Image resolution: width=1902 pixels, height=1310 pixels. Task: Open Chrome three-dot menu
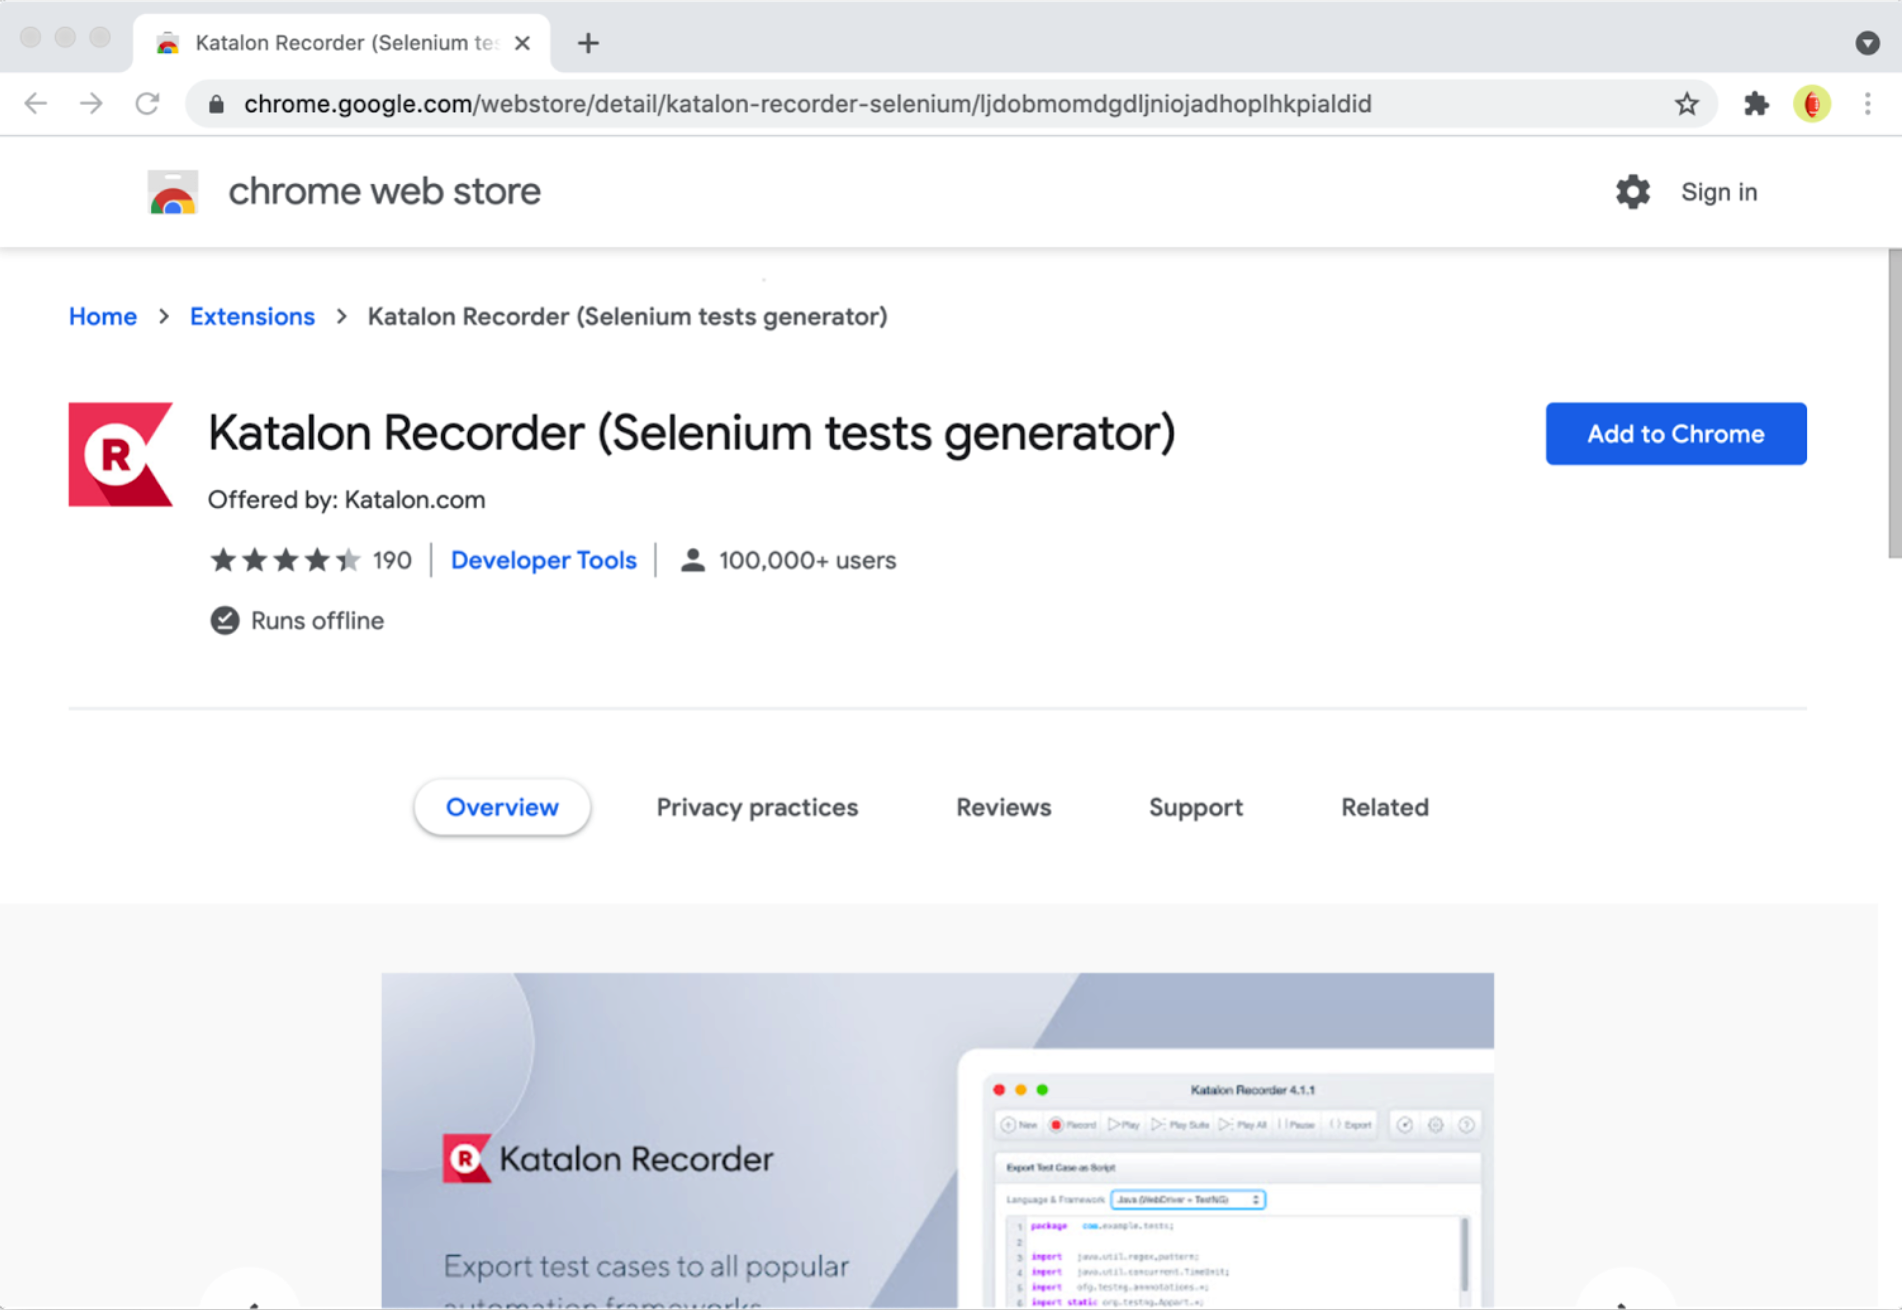tap(1867, 104)
